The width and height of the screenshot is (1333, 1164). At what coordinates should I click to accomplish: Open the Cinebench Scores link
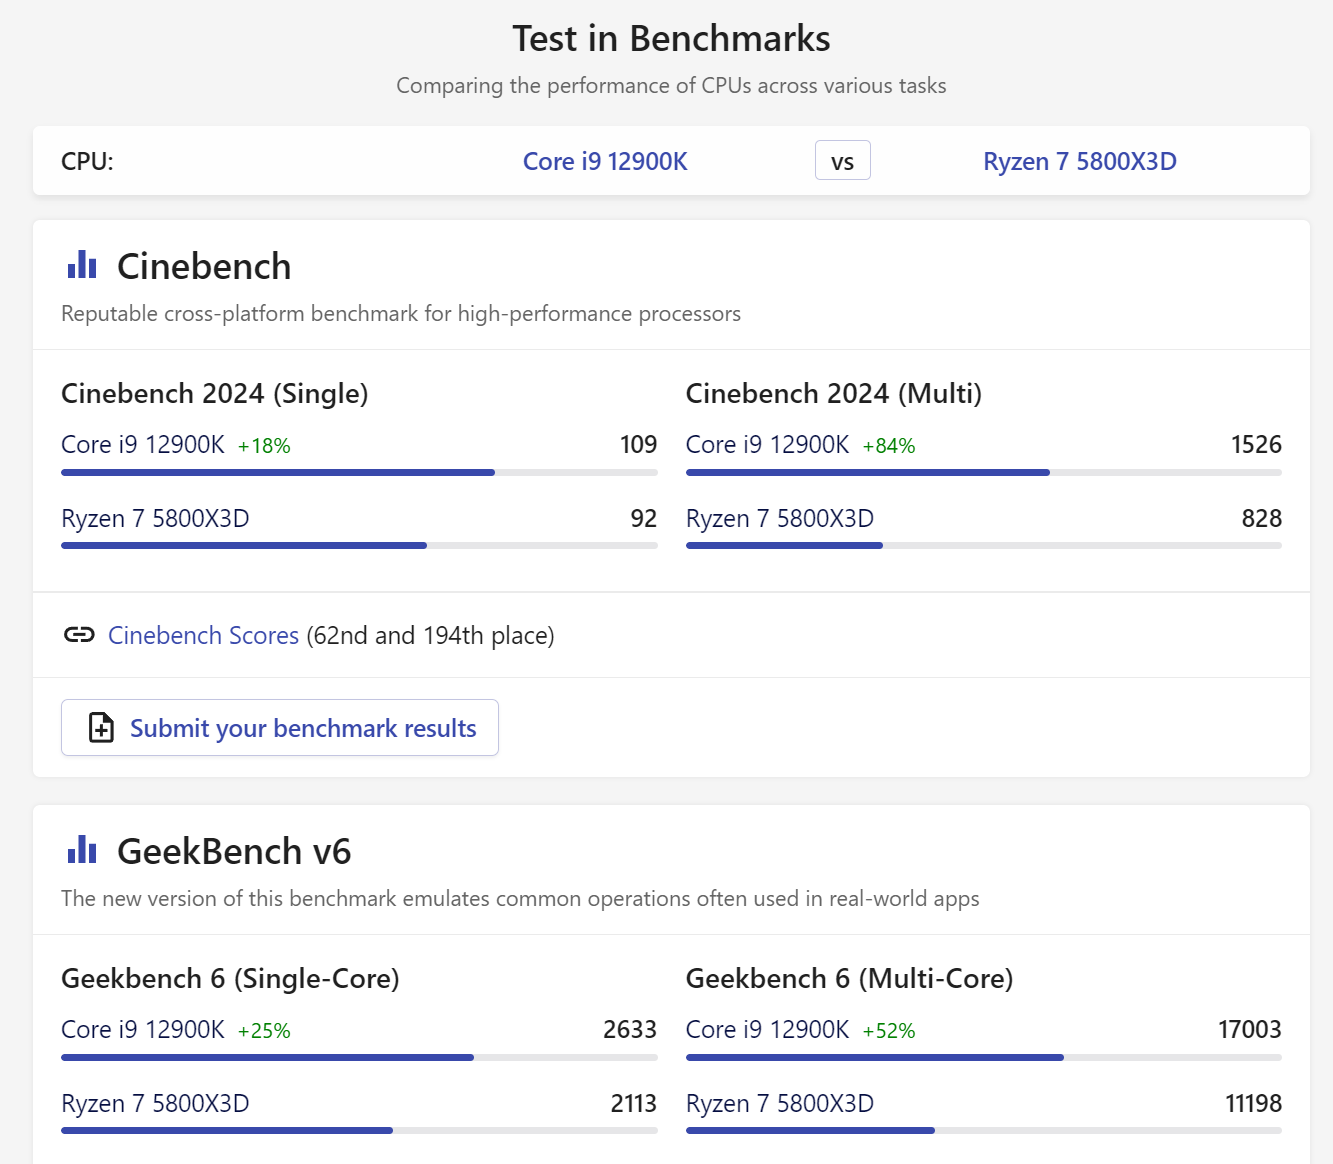(203, 635)
